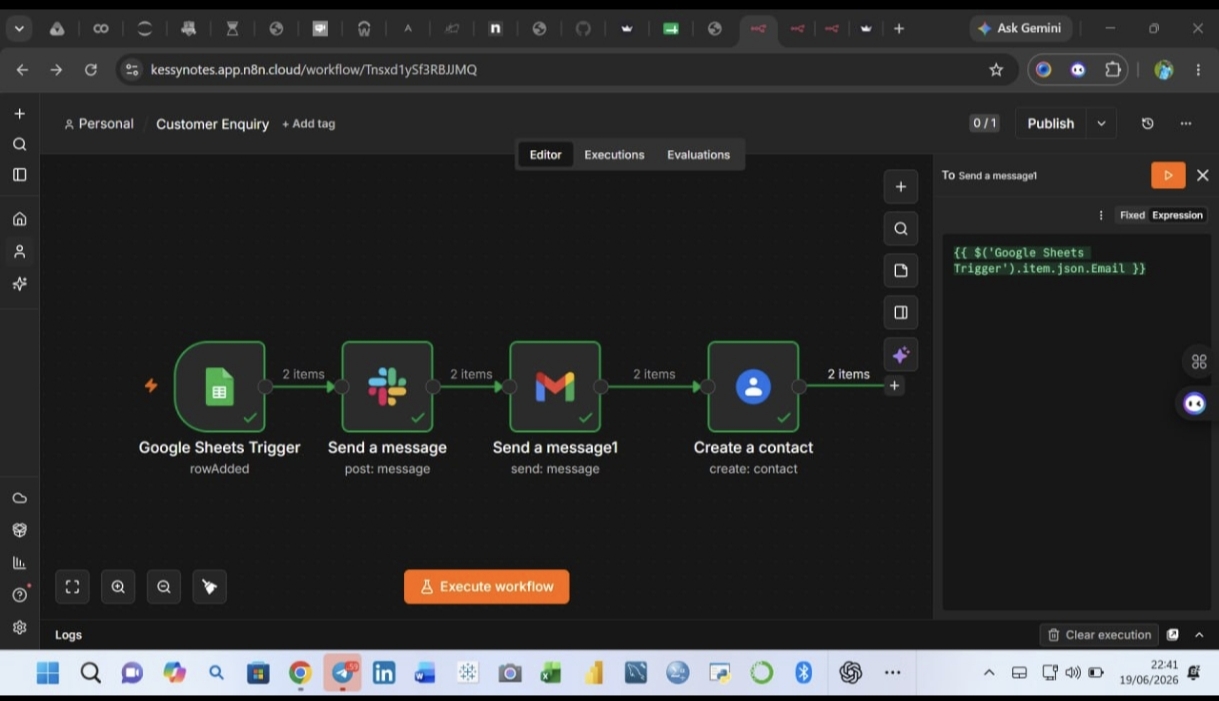Viewport: 1219px width, 701px height.
Task: Open workflow history clock icon
Action: pyautogui.click(x=1147, y=124)
